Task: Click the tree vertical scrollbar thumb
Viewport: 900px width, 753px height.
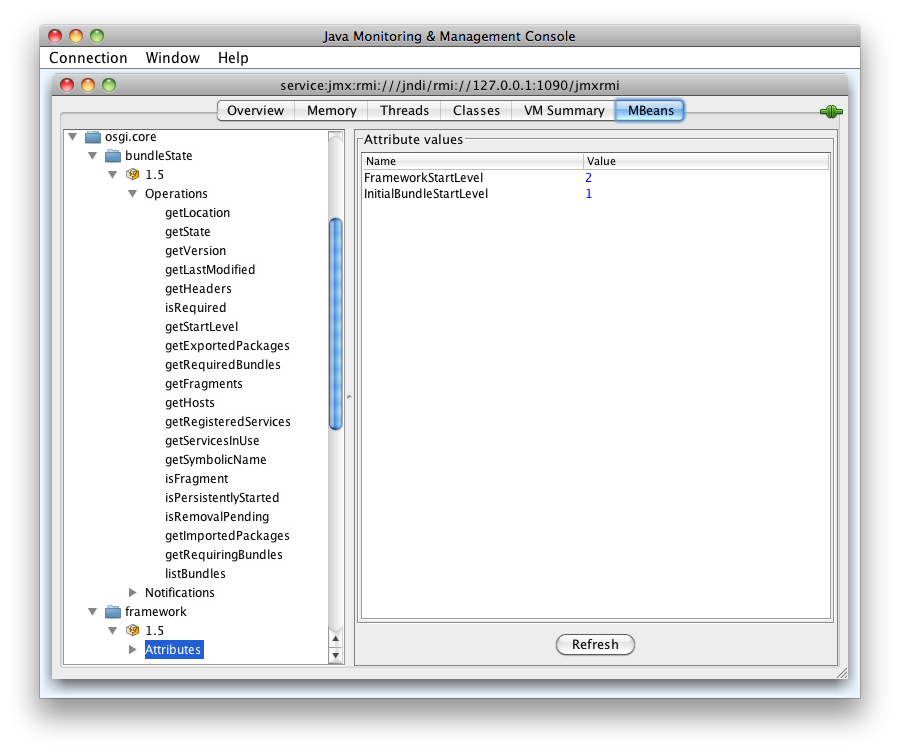Action: pyautogui.click(x=336, y=324)
